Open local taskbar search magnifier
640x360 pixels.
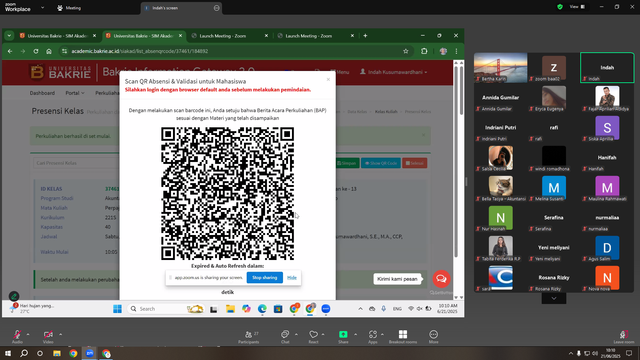[x=24, y=353]
